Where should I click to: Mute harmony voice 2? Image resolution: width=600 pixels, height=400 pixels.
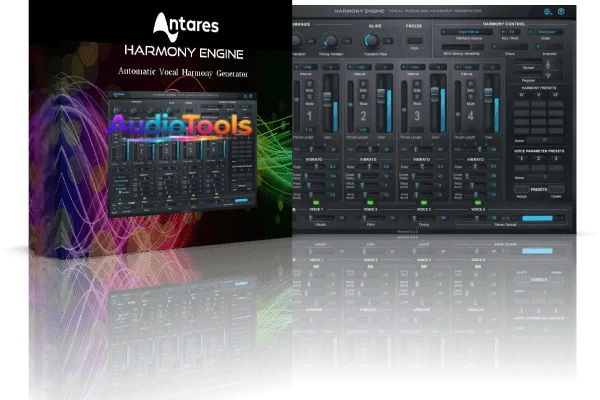[x=364, y=97]
